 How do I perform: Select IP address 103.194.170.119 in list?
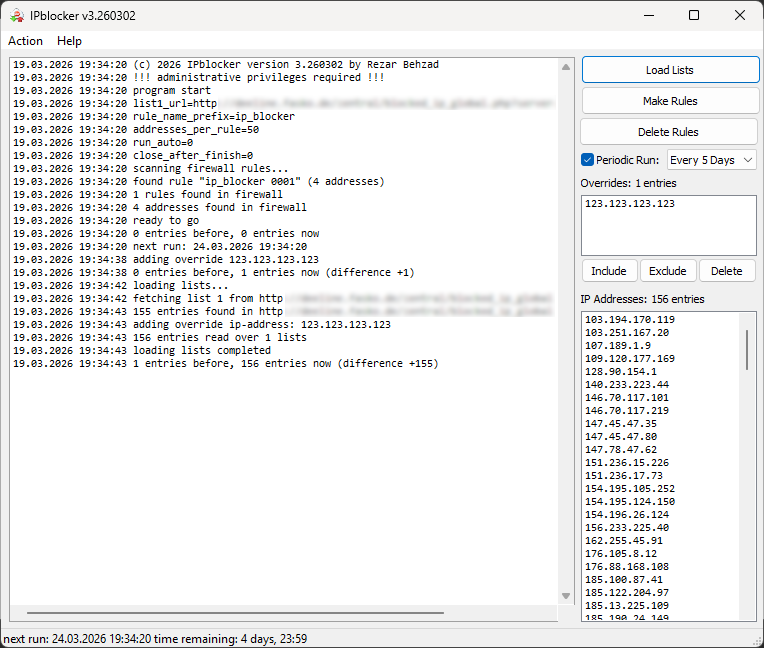click(630, 320)
